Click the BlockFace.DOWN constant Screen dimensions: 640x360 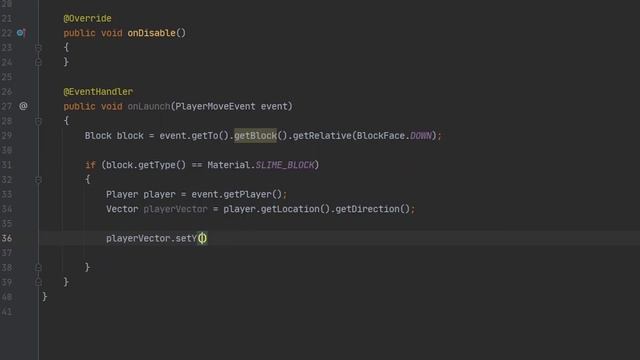point(394,136)
